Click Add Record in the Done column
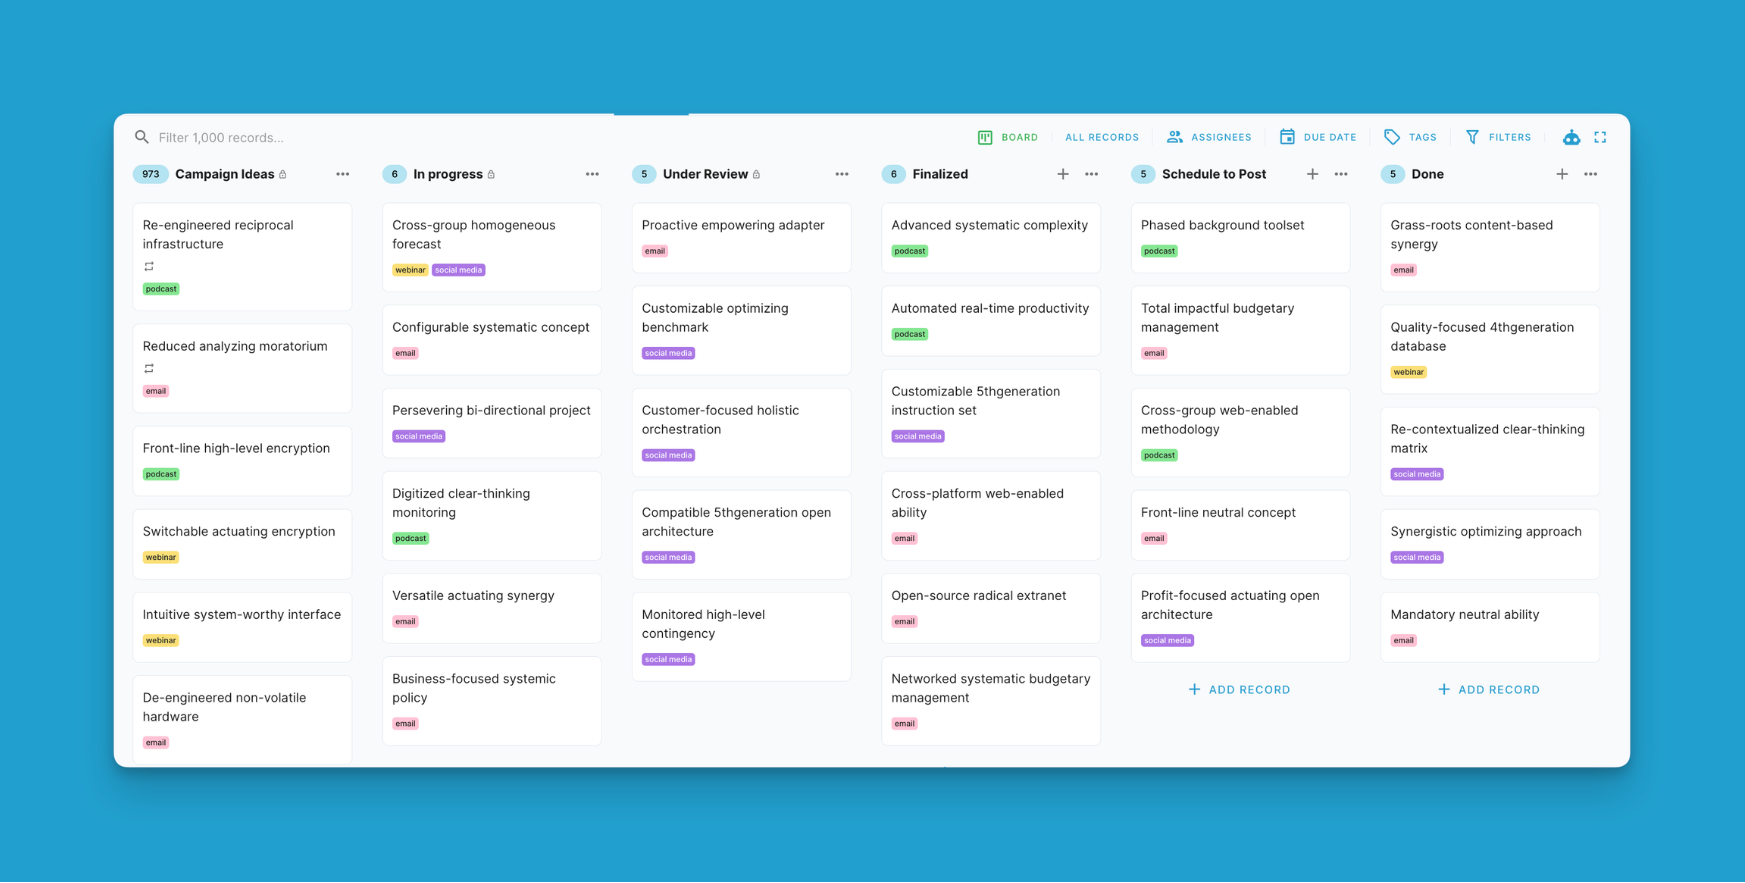Screen dimensions: 1745x883 click(x=1488, y=690)
